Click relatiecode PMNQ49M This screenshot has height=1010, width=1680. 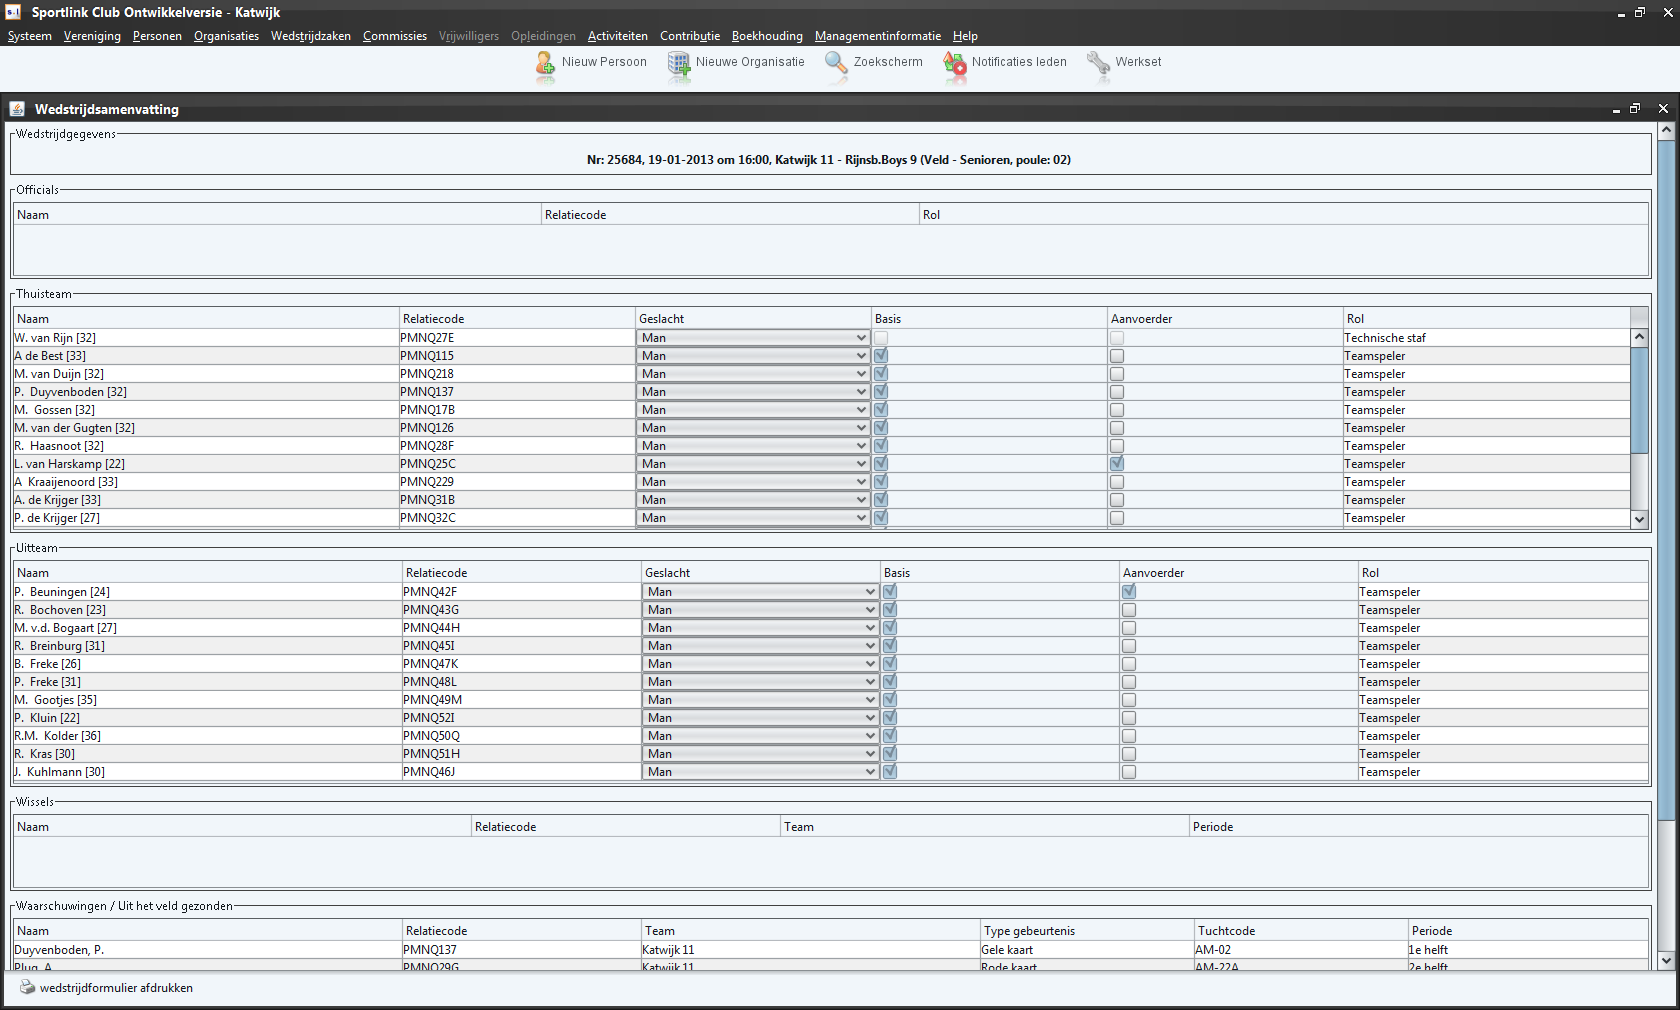(x=522, y=700)
